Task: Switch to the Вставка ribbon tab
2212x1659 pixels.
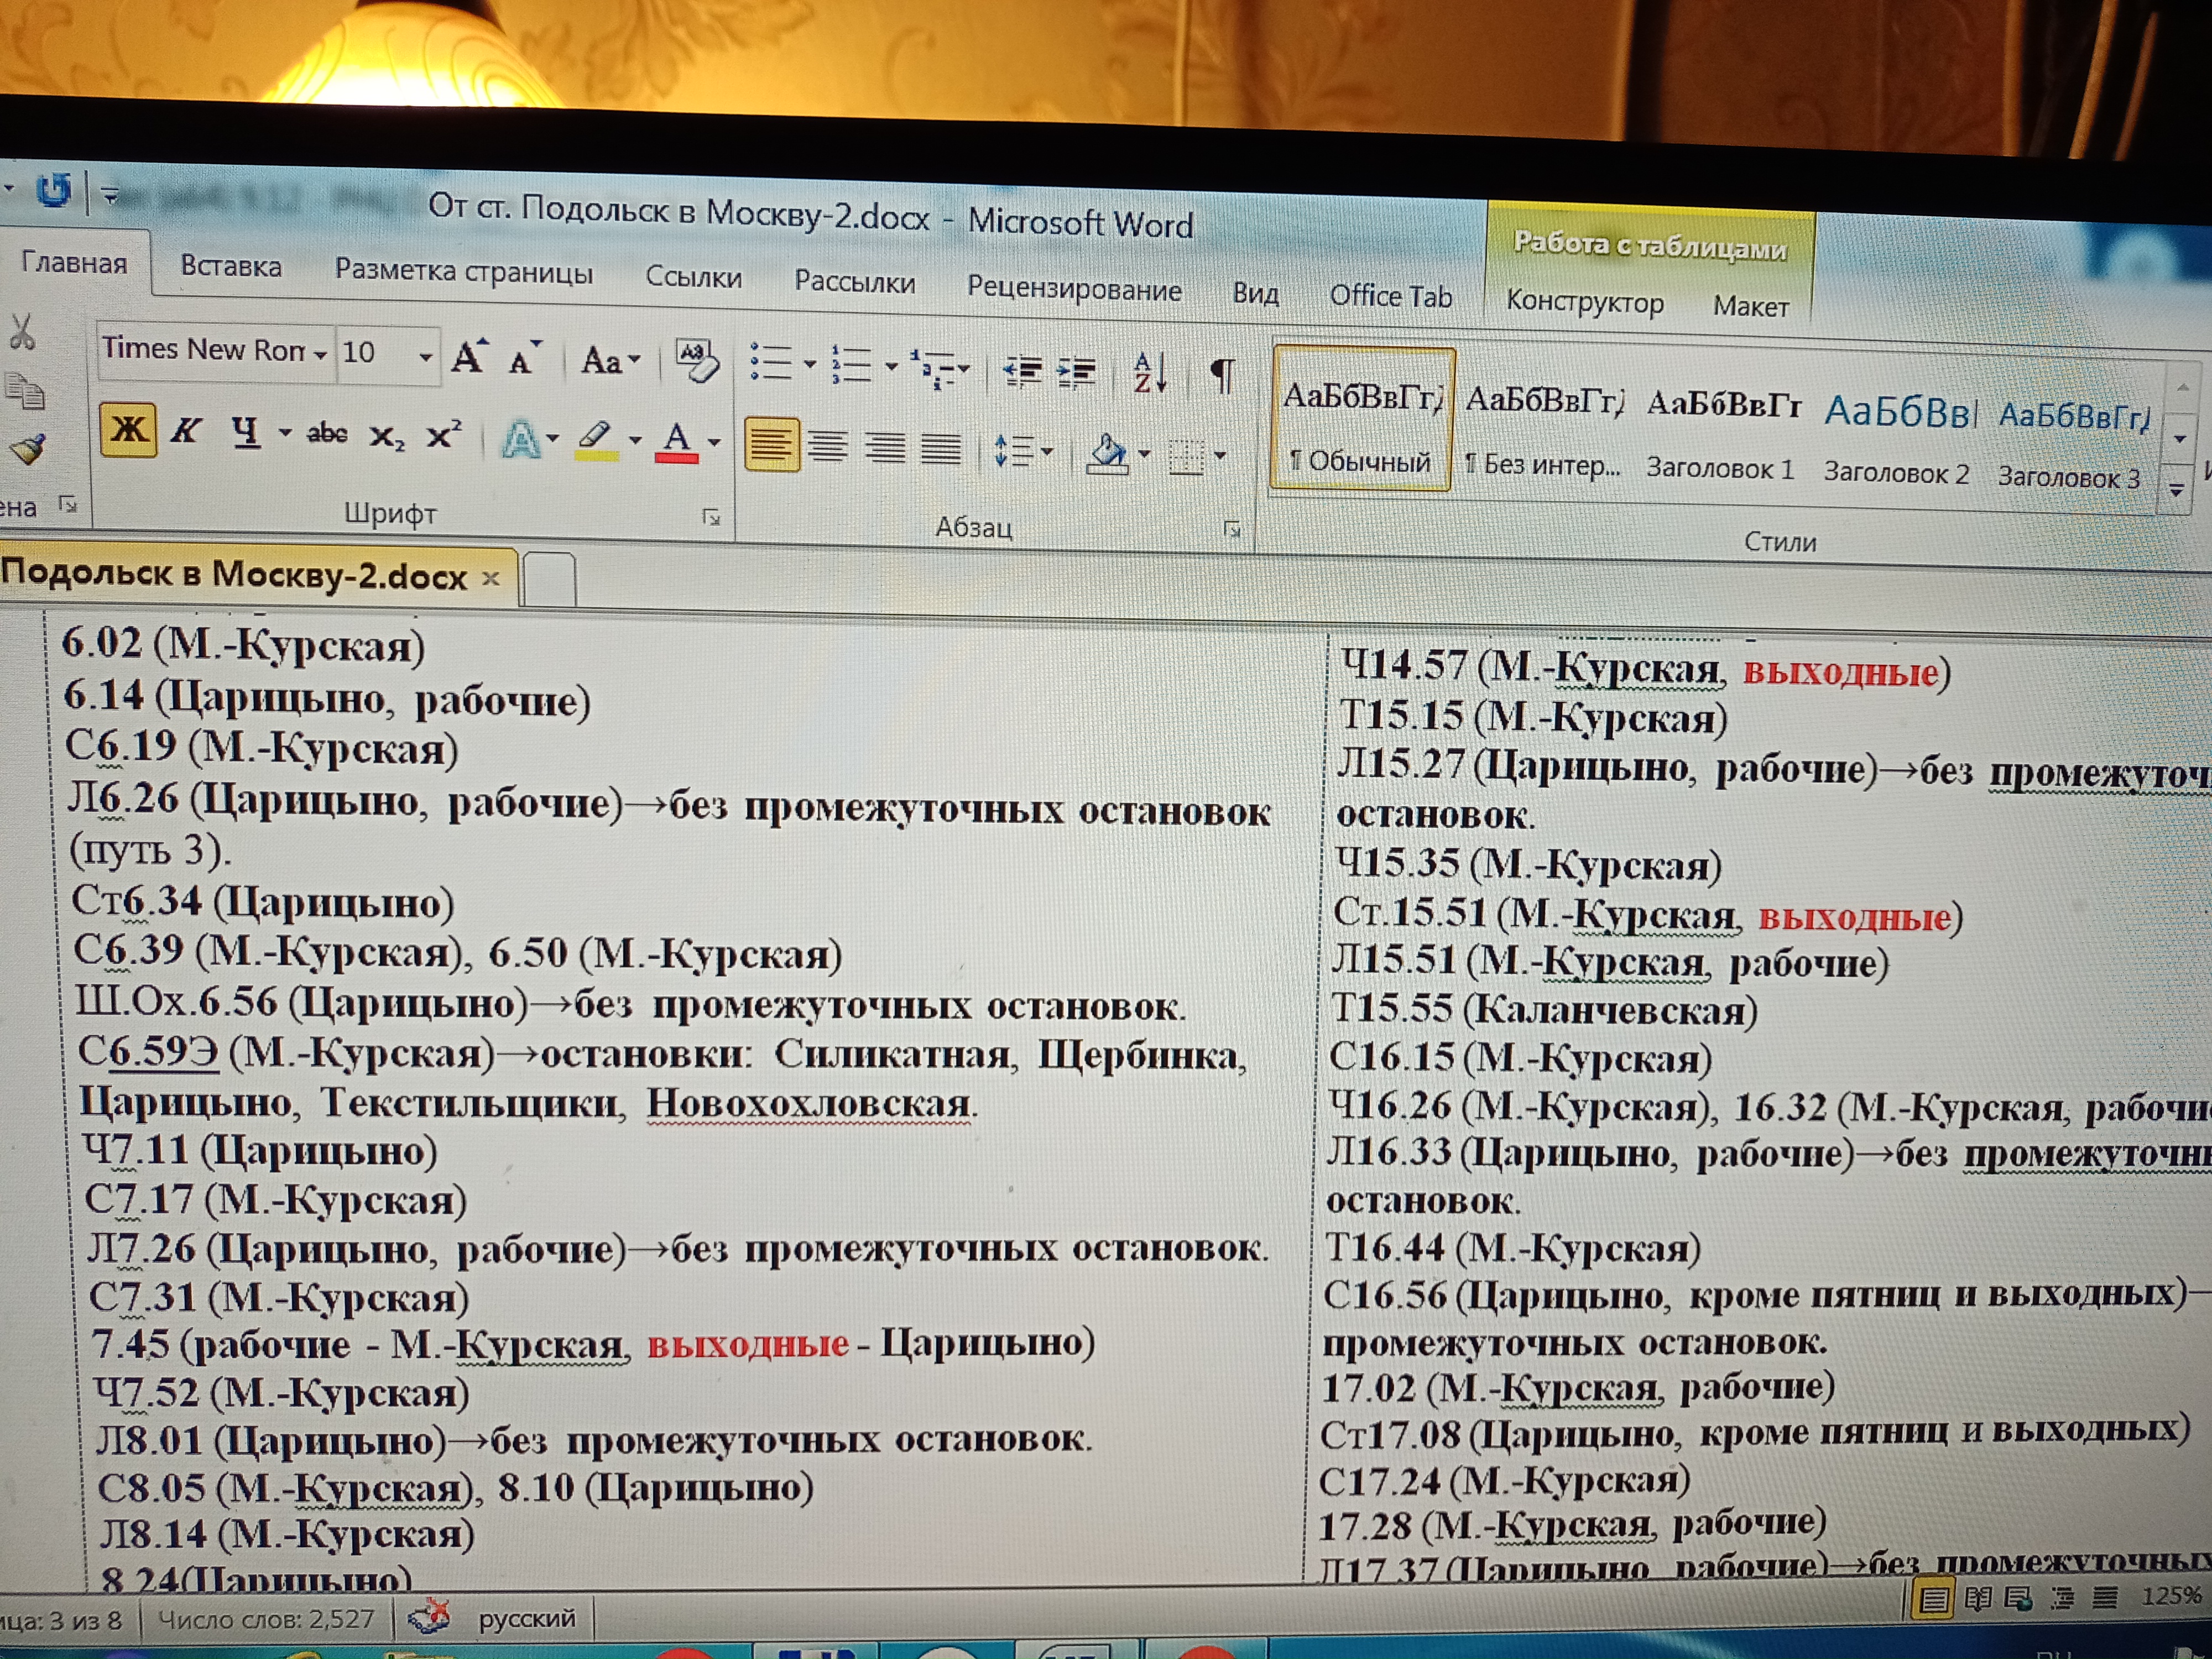Action: click(x=231, y=266)
